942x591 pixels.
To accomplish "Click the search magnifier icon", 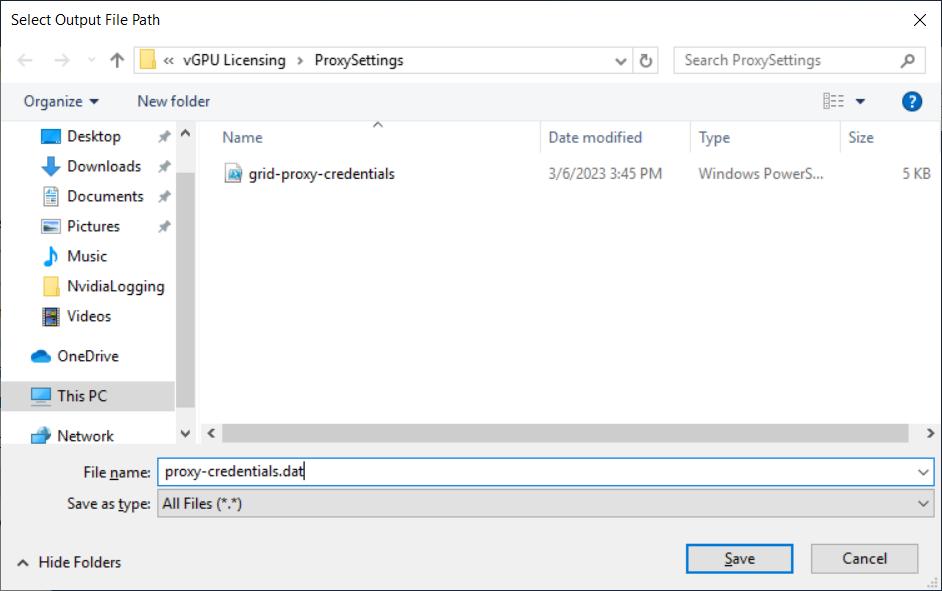I will (x=908, y=61).
